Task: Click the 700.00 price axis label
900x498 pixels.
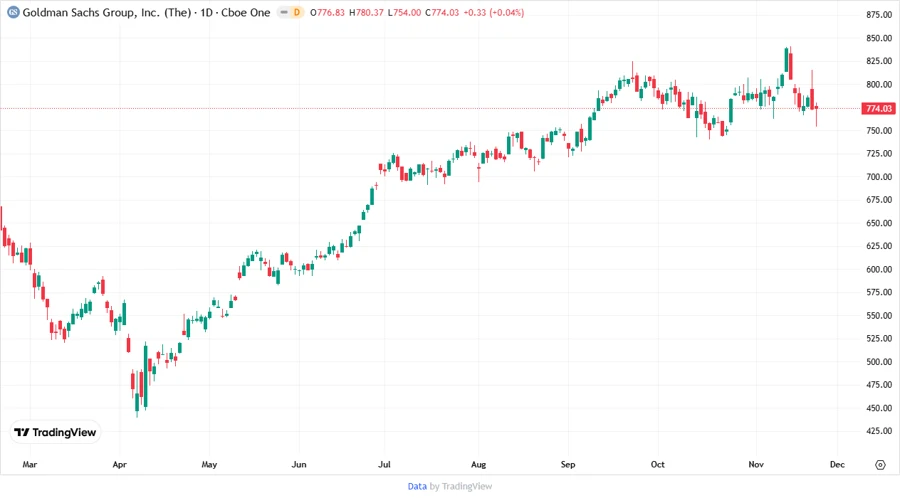Action: tap(879, 177)
